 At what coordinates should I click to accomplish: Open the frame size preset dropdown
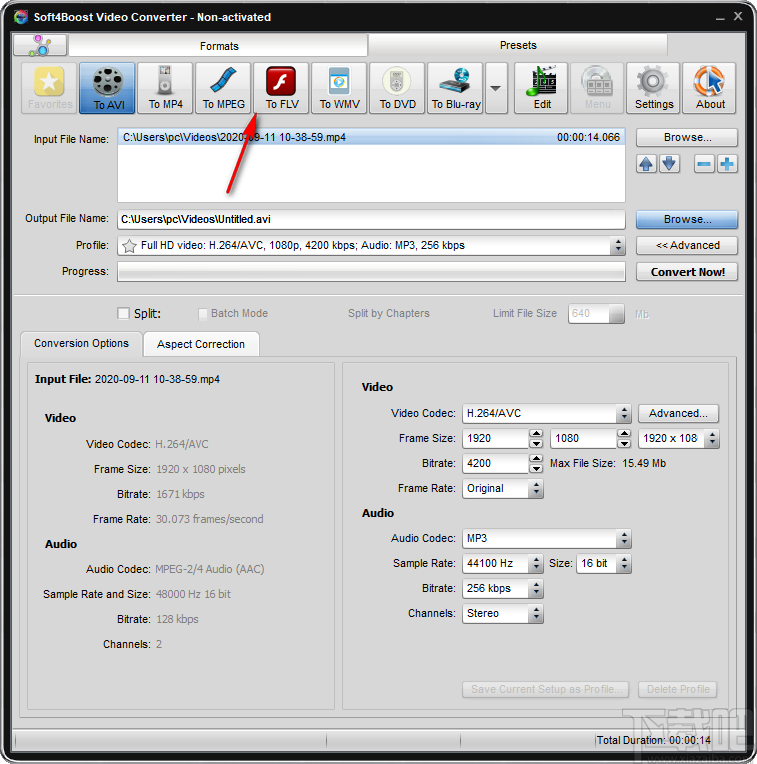coord(713,439)
